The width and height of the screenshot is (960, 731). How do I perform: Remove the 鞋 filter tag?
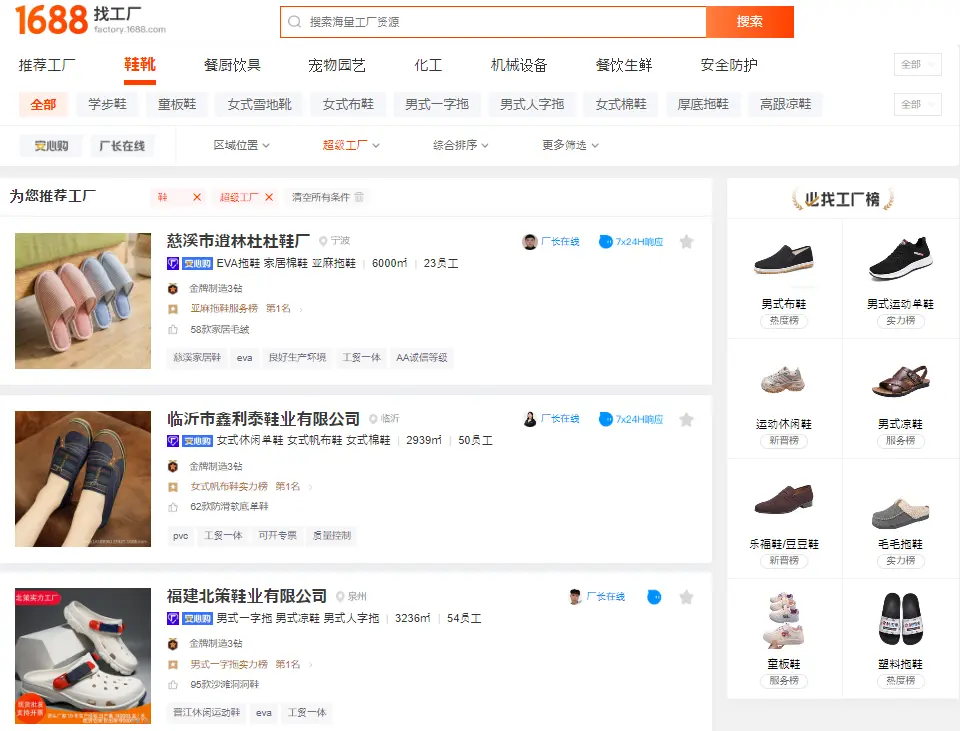(197, 197)
